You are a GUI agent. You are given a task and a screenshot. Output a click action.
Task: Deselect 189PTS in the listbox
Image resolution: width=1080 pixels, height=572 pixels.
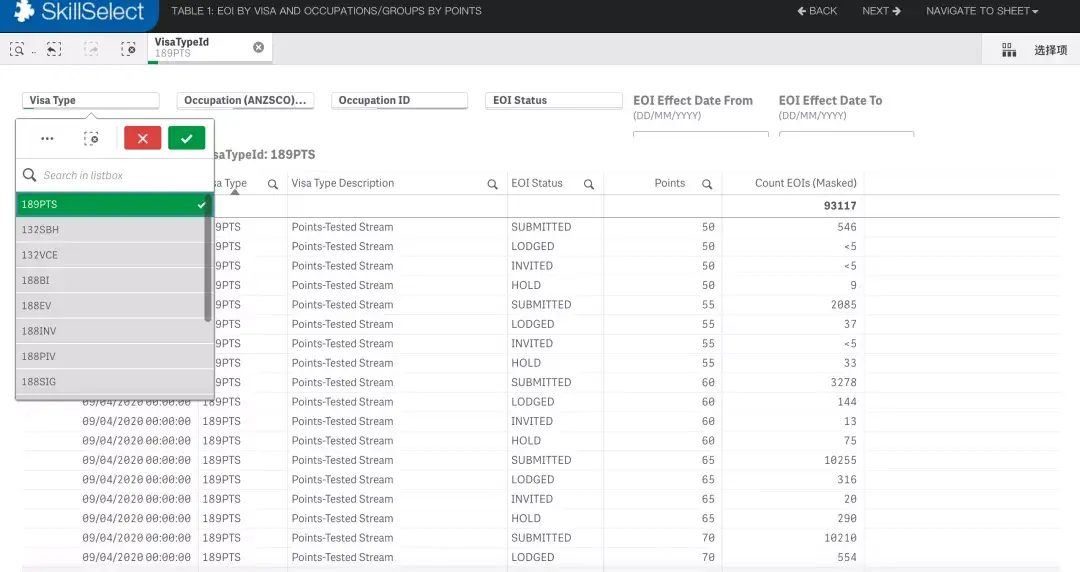point(110,204)
